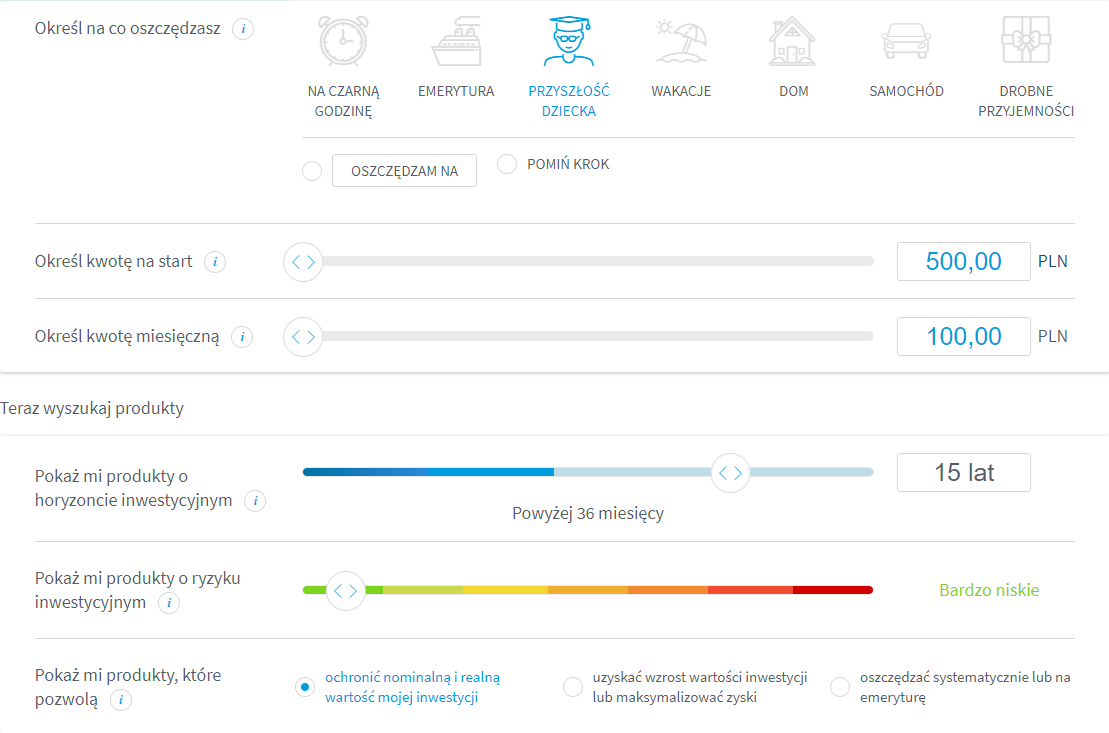Select 'ochronić nominalną i realną wartość' radio option
The image size is (1109, 733).
305,687
